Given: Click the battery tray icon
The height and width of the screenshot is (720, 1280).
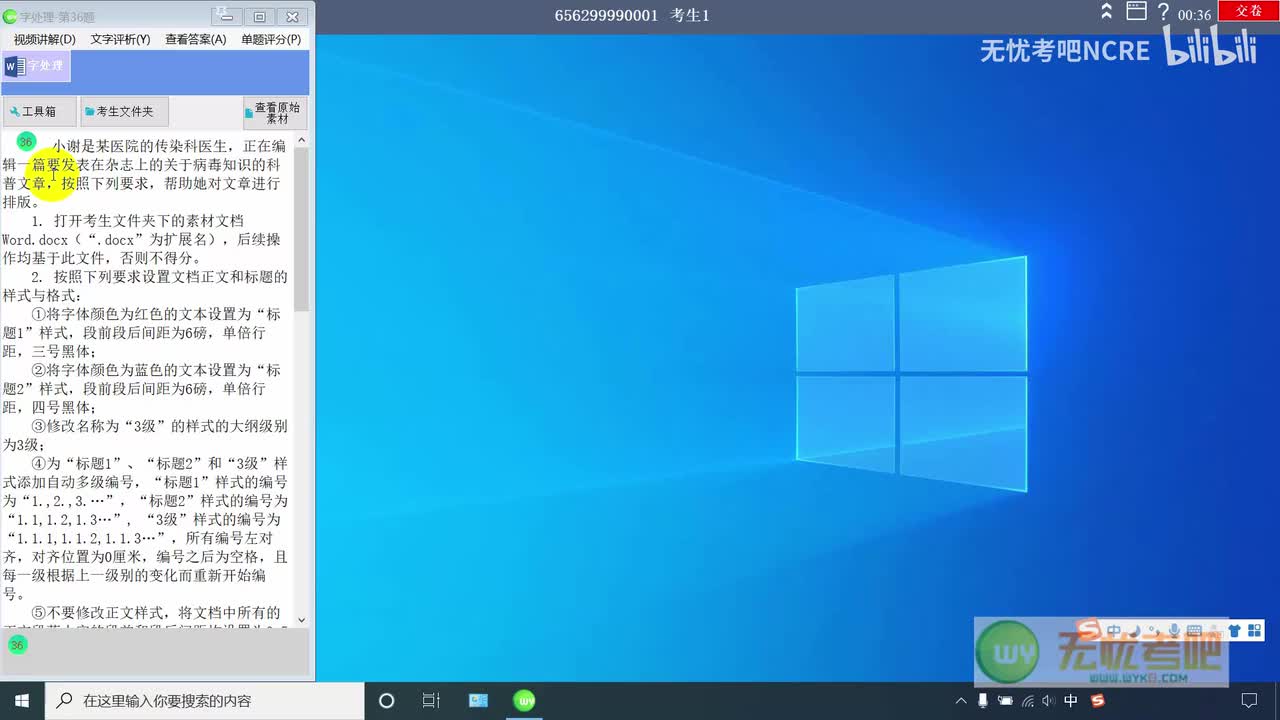Looking at the screenshot, I should (1005, 701).
